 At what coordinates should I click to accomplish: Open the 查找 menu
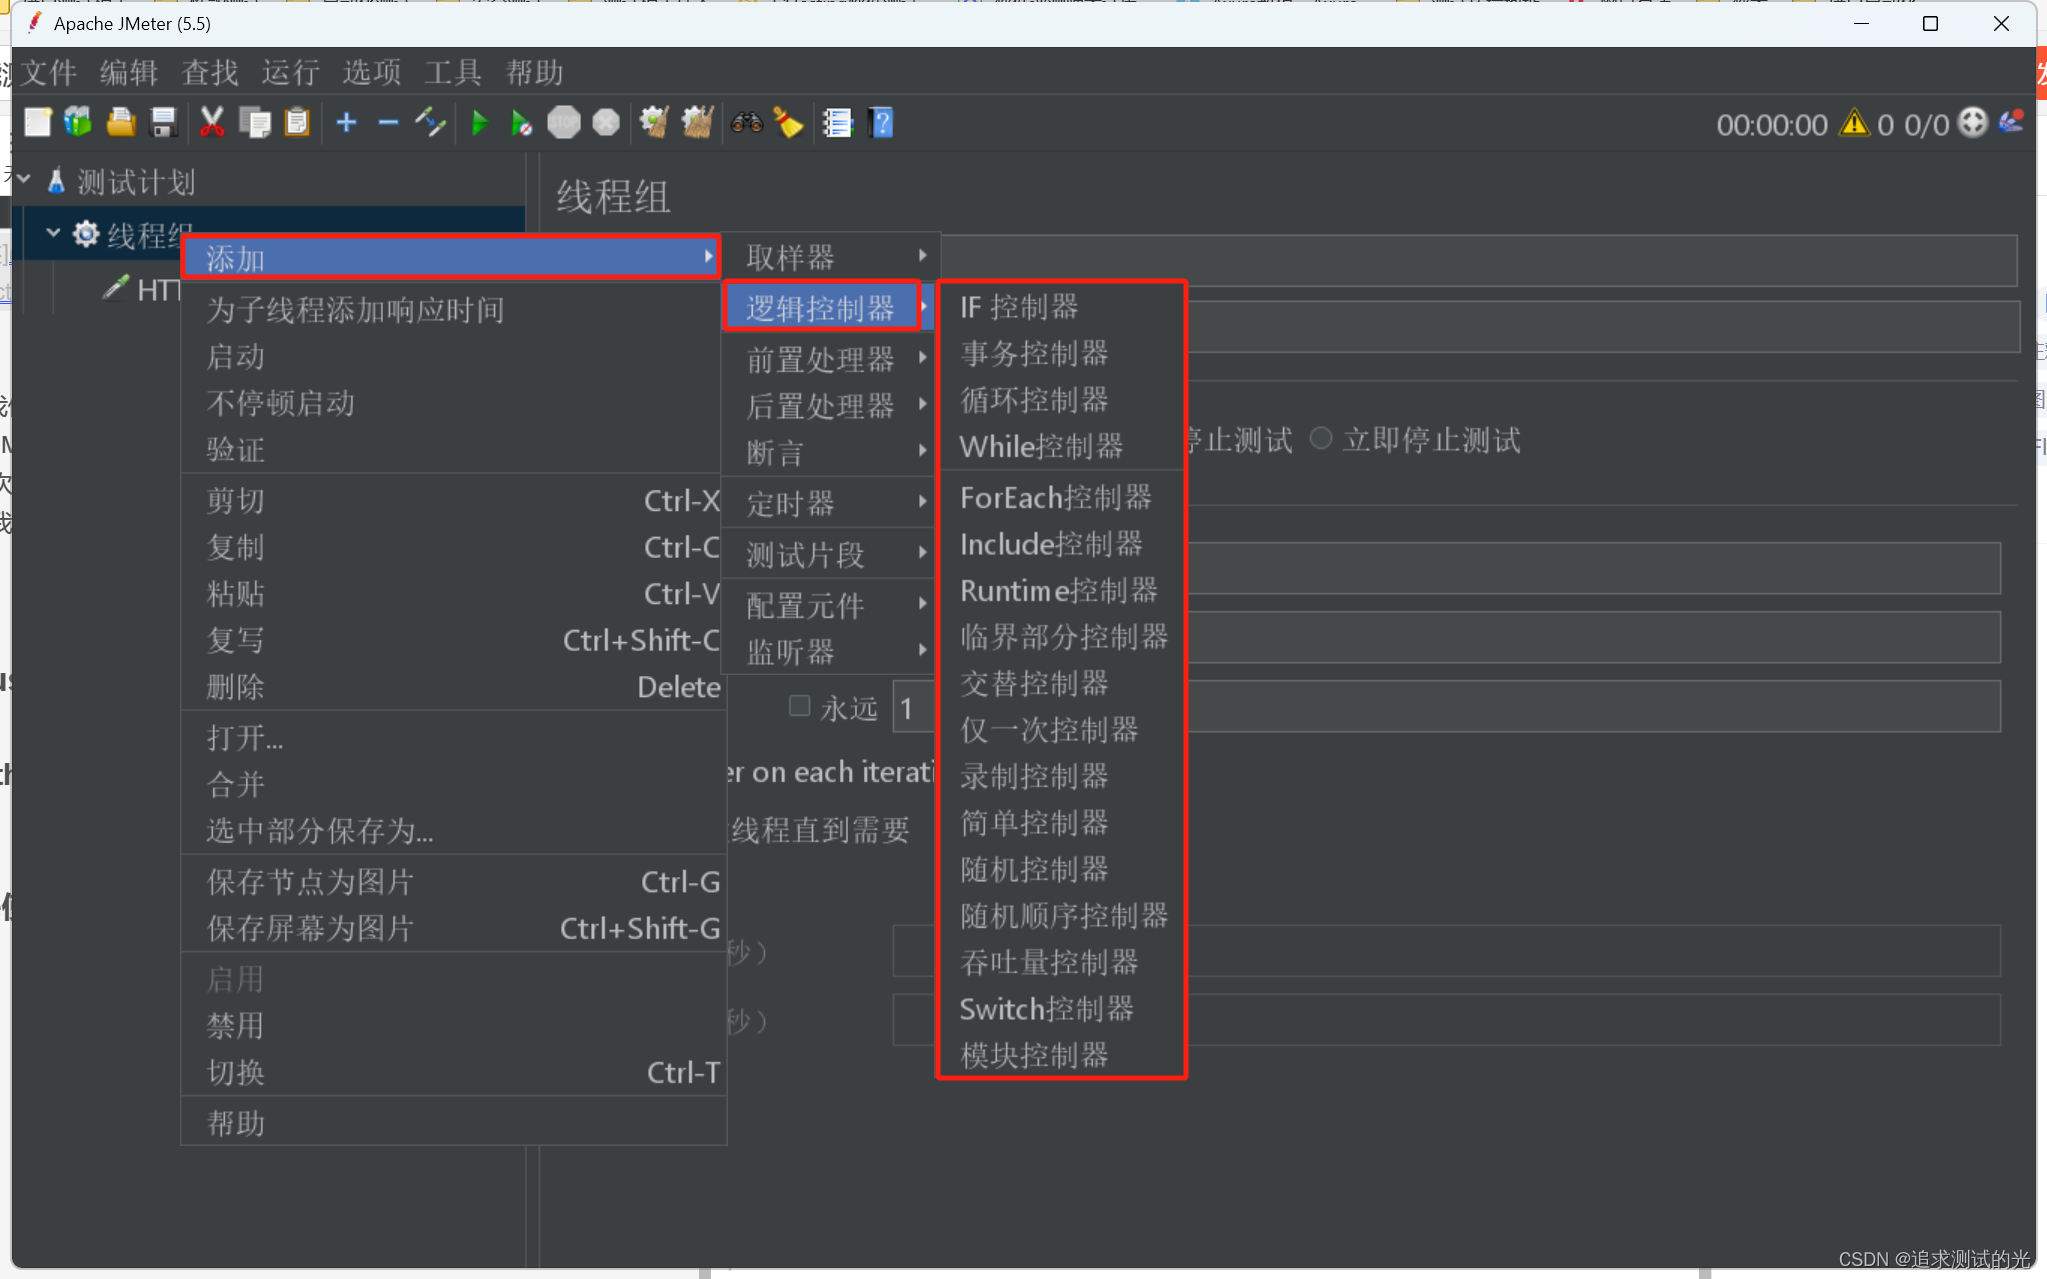pyautogui.click(x=210, y=72)
